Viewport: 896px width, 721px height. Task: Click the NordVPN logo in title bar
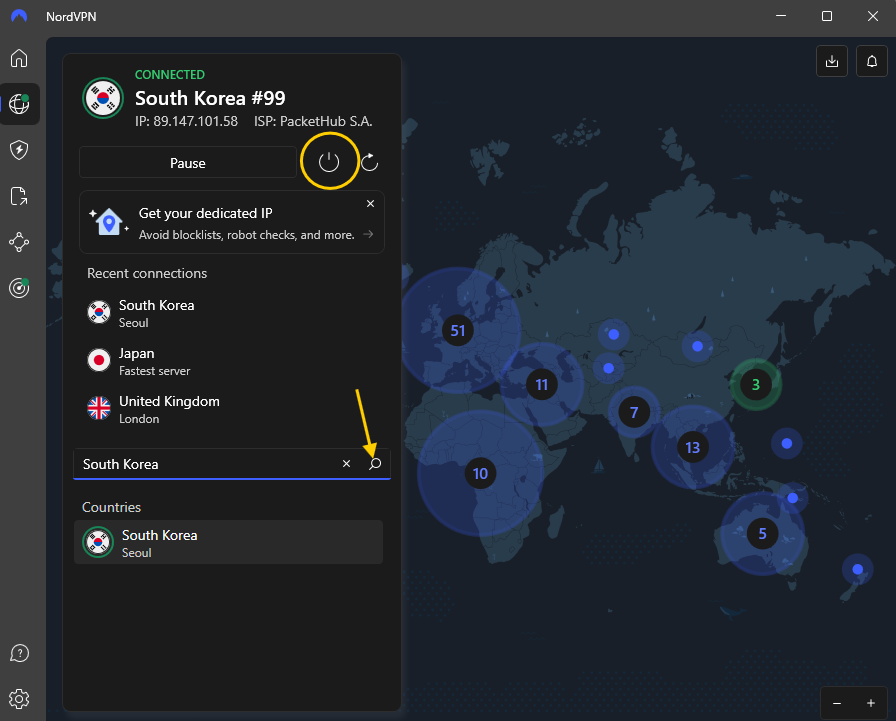tap(19, 16)
